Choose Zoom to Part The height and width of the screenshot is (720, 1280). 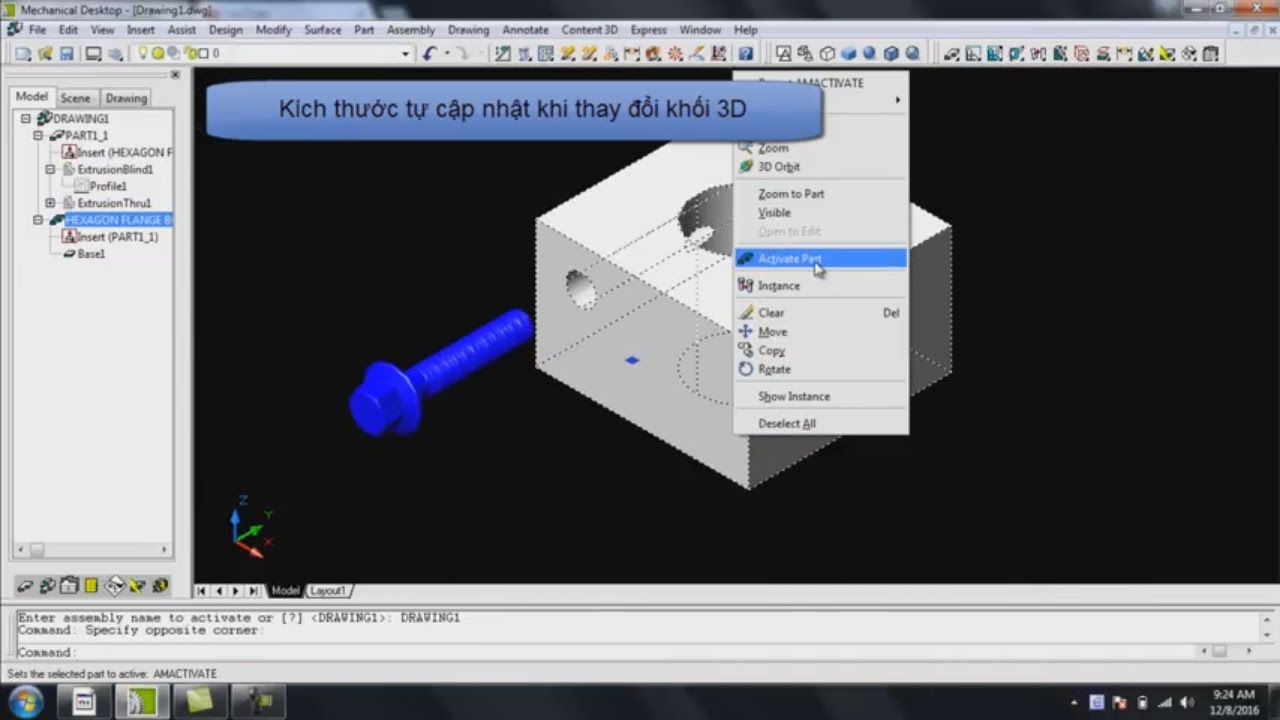(791, 194)
